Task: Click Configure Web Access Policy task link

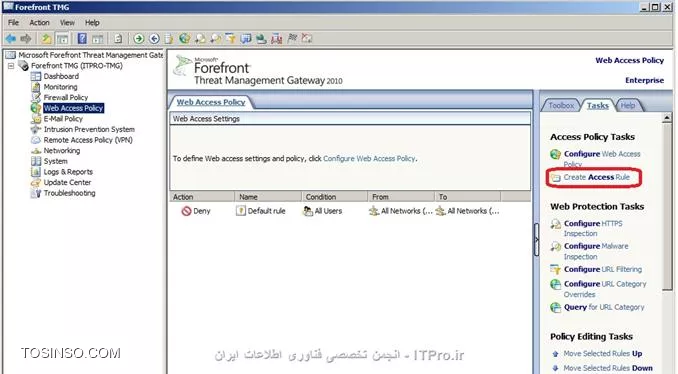Action: click(602, 159)
